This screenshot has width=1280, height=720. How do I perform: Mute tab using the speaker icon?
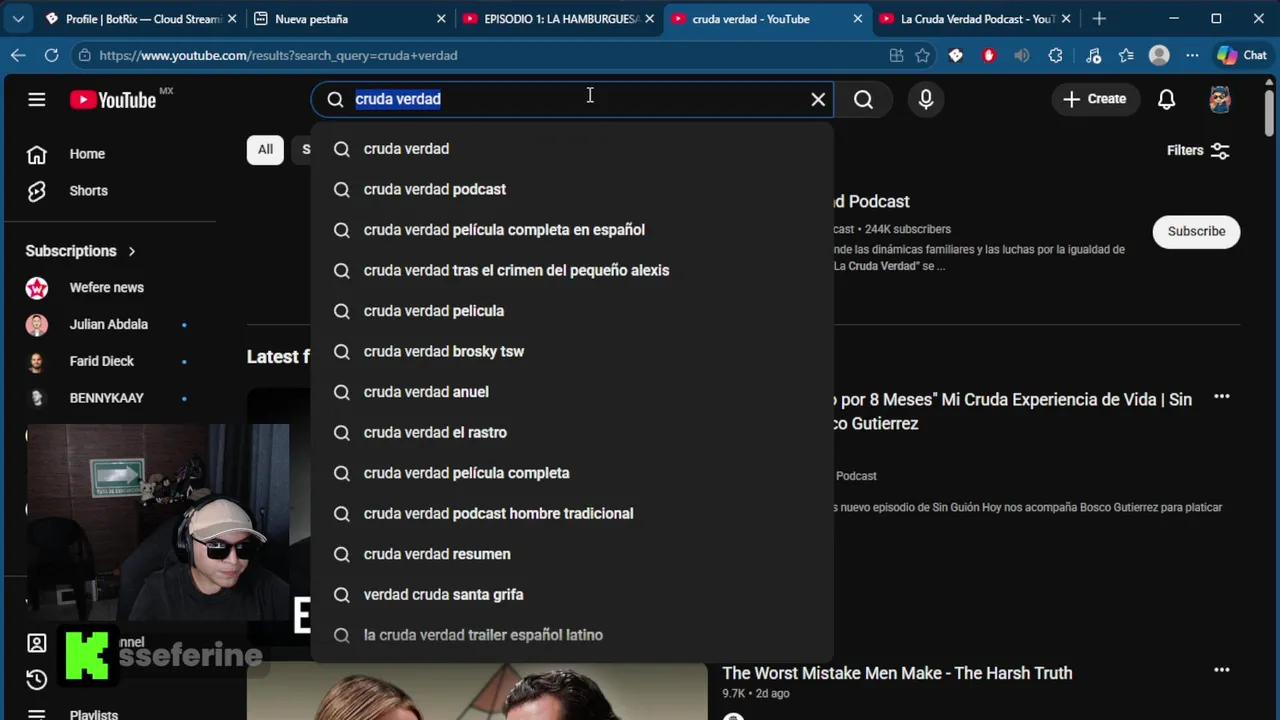(1021, 56)
